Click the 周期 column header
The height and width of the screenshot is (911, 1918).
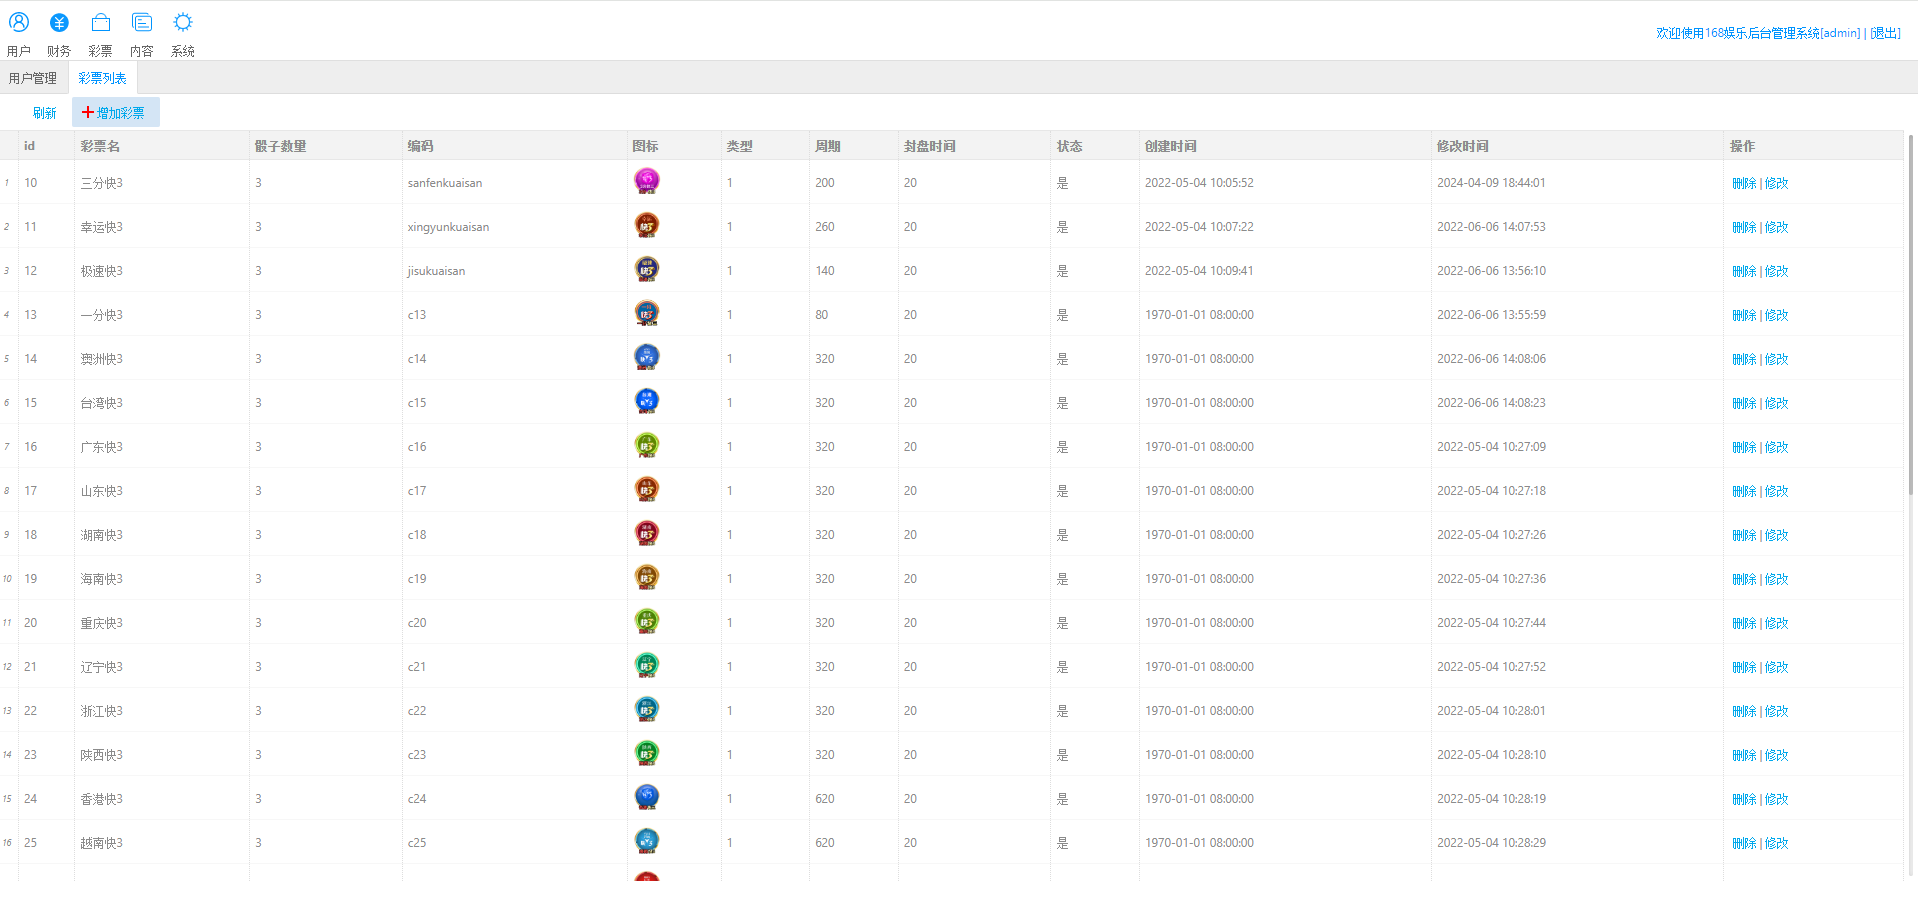[x=853, y=146]
